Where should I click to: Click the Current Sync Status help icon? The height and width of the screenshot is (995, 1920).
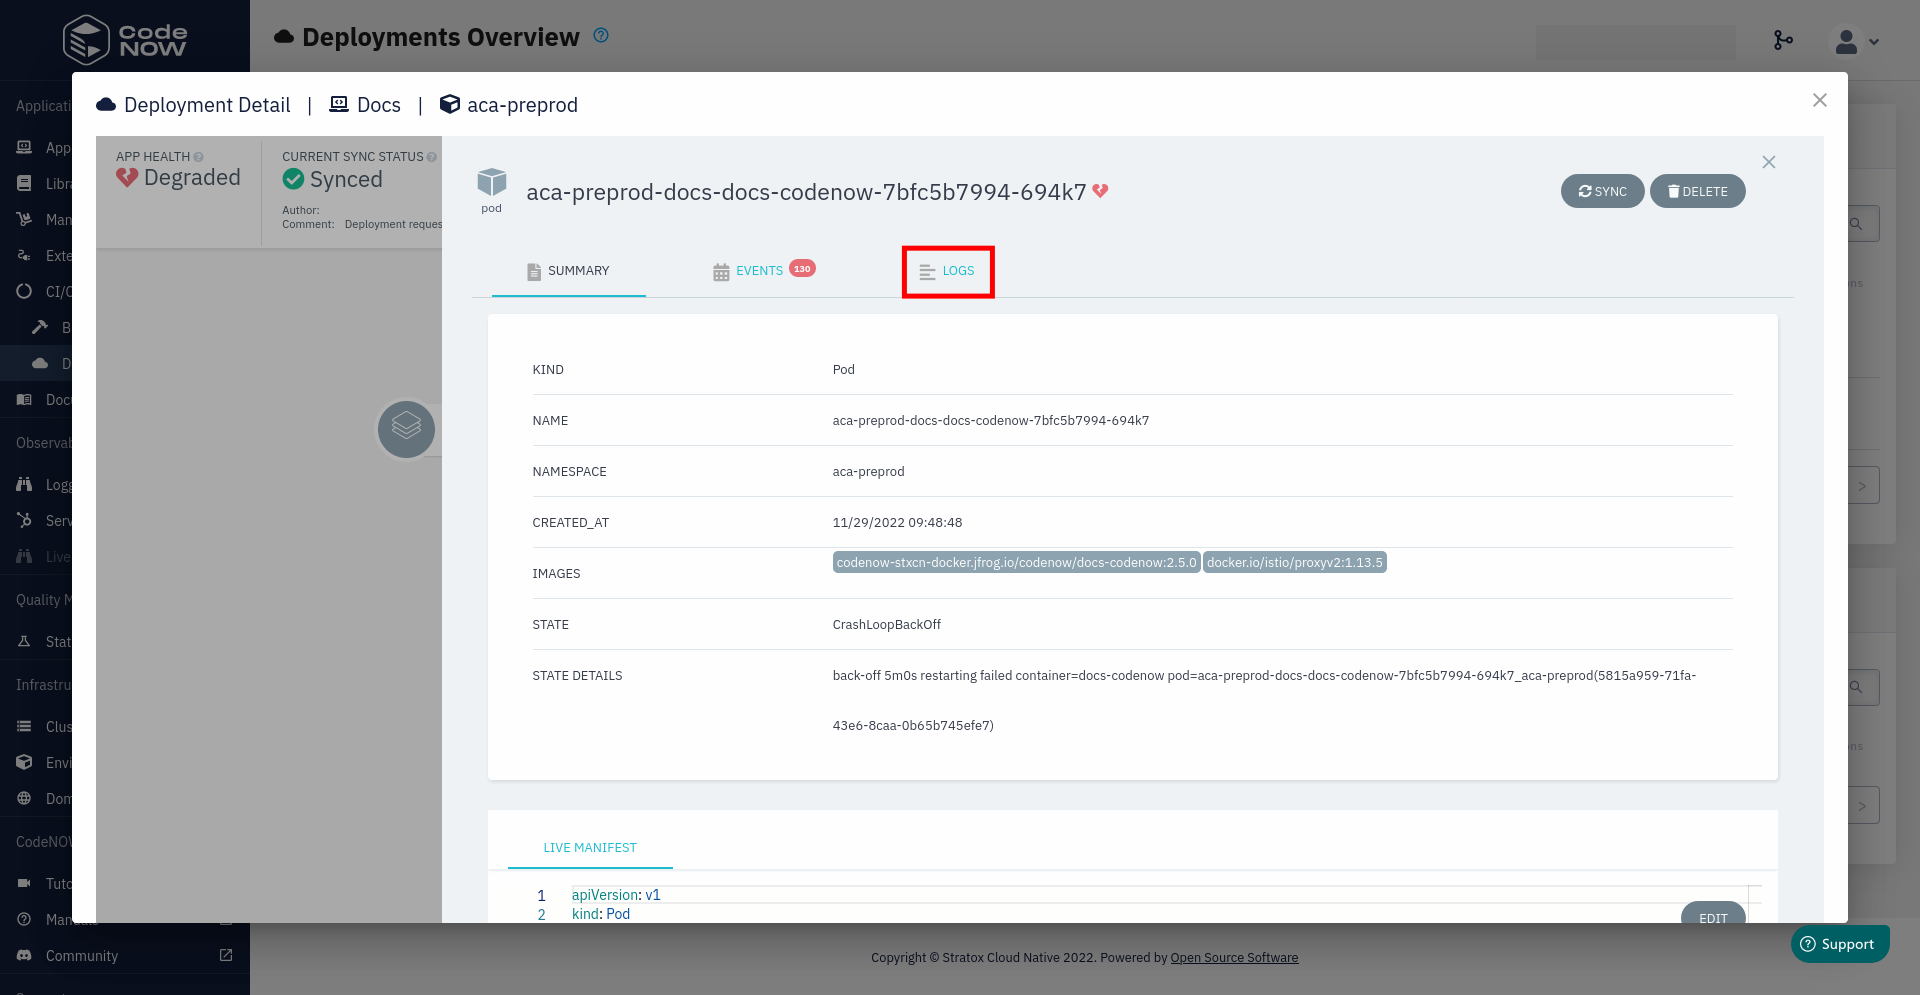[x=431, y=157]
